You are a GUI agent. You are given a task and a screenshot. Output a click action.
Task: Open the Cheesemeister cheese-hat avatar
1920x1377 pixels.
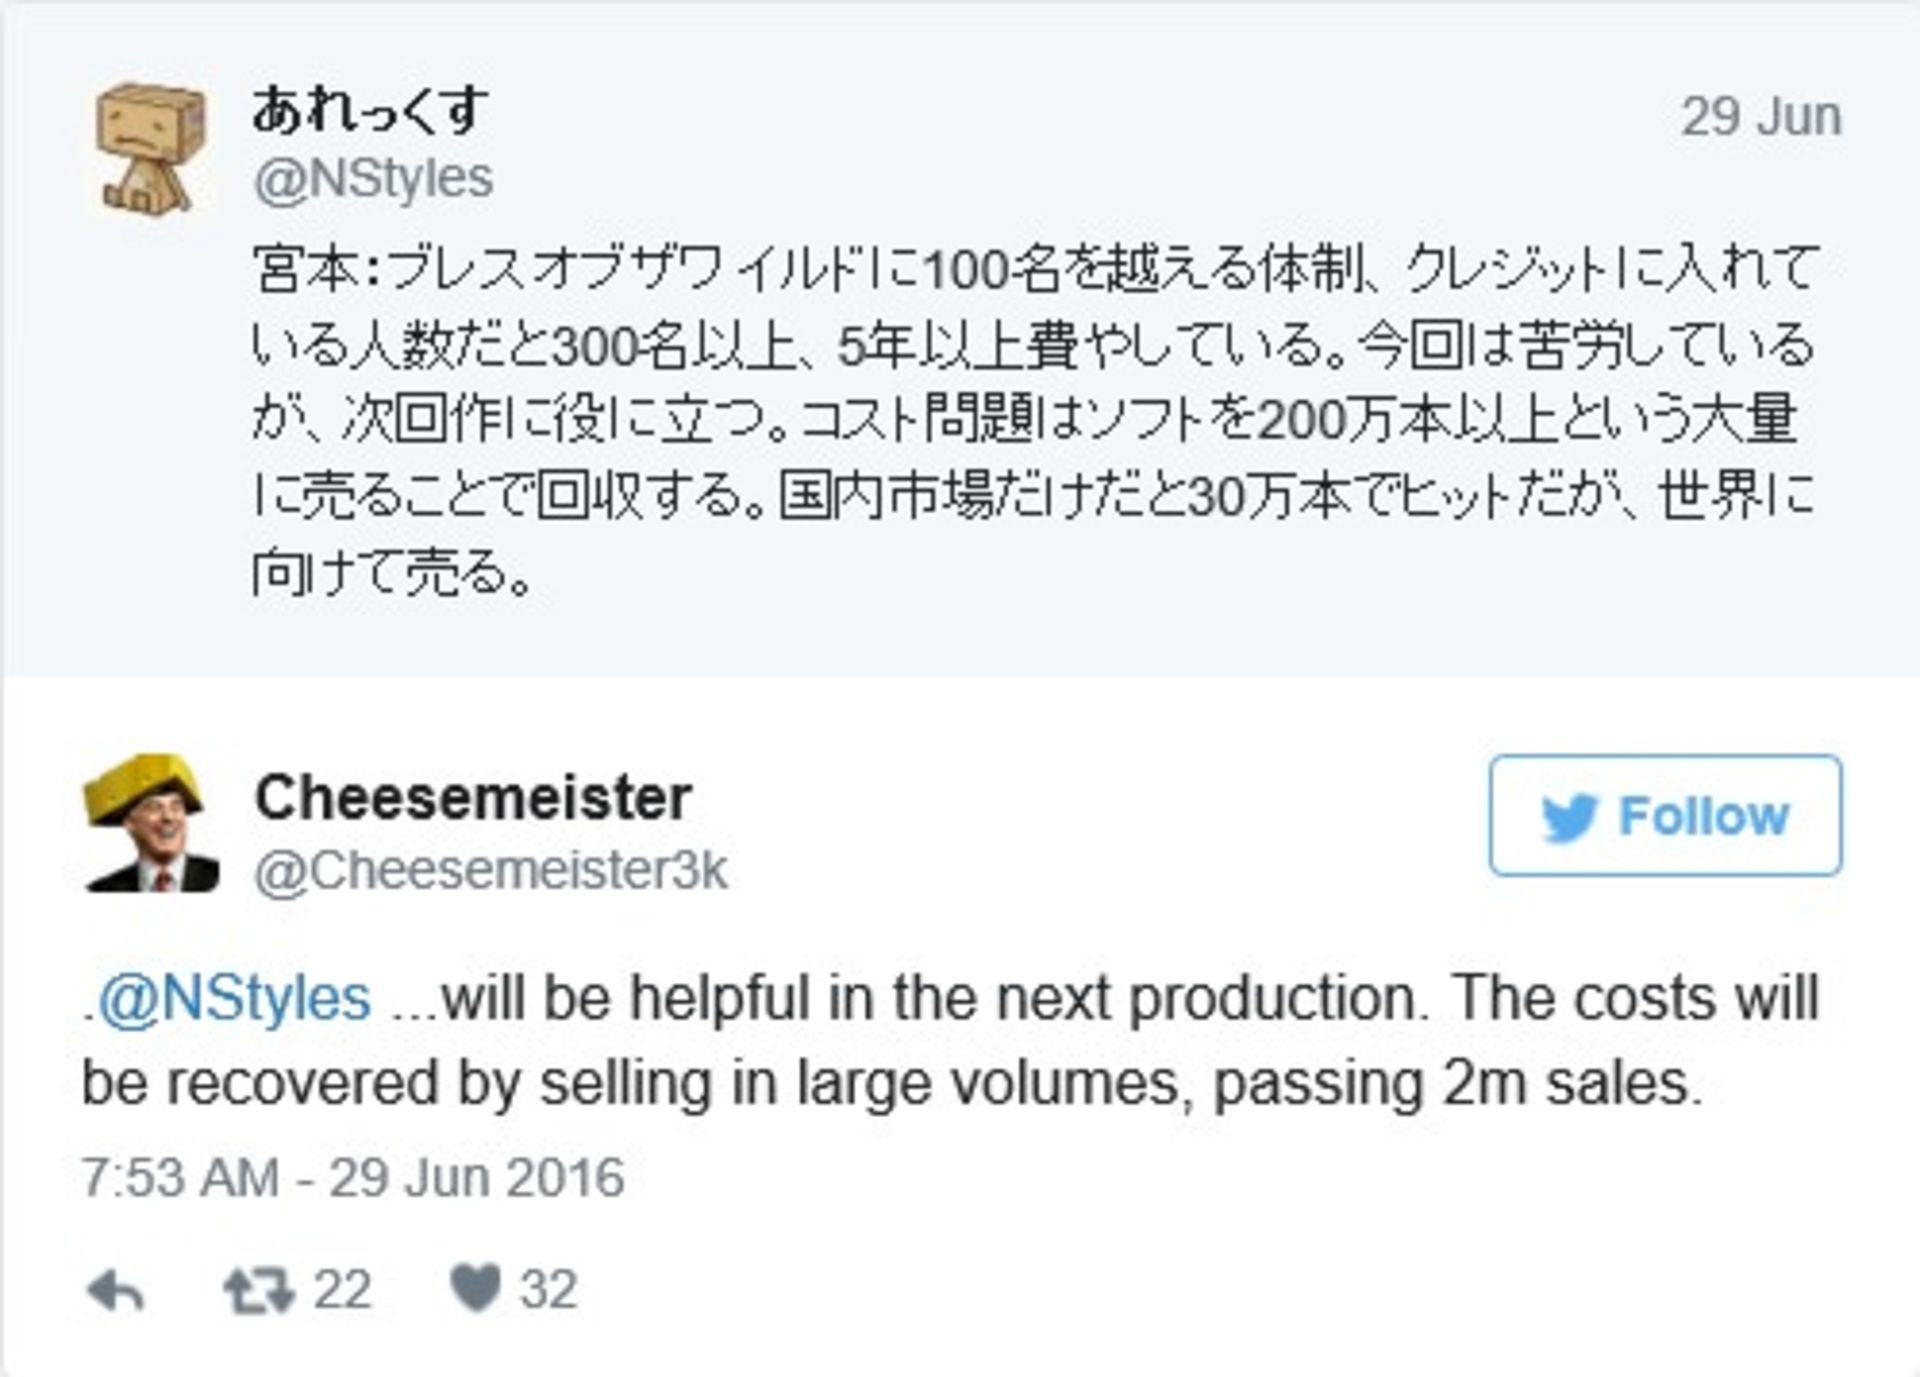150,823
